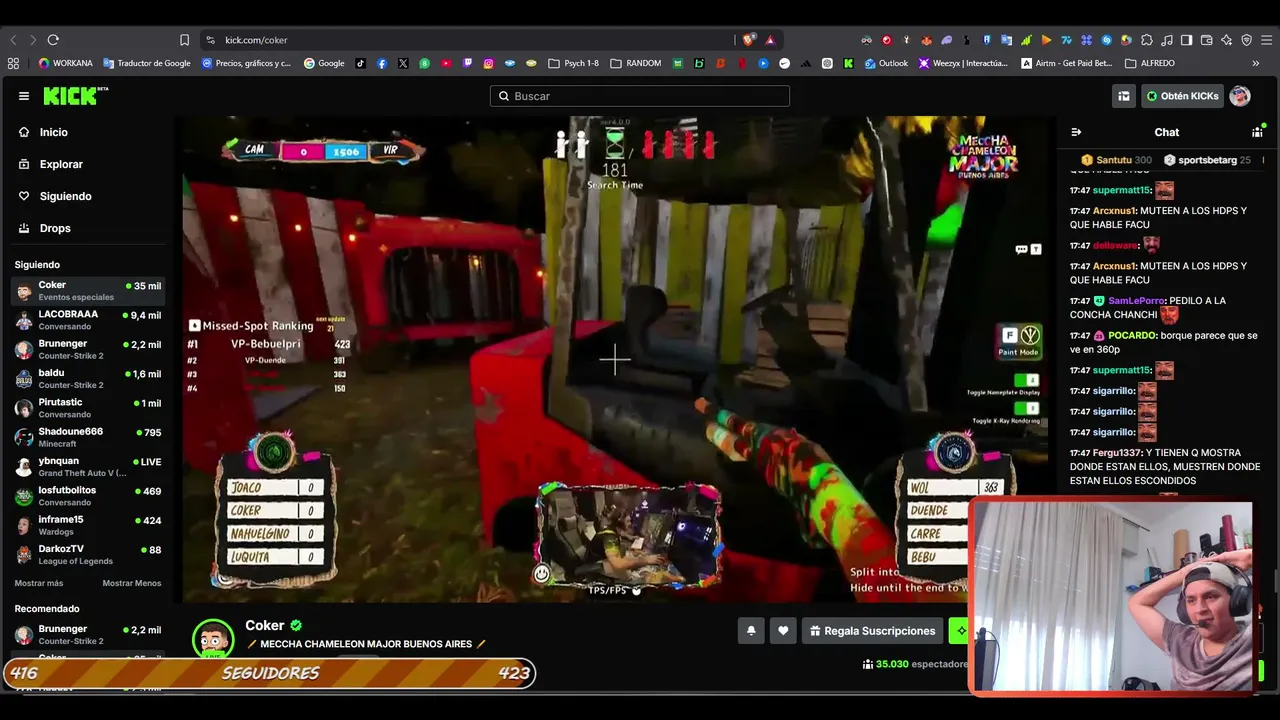Click Regala Suscripciones button

tap(873, 630)
